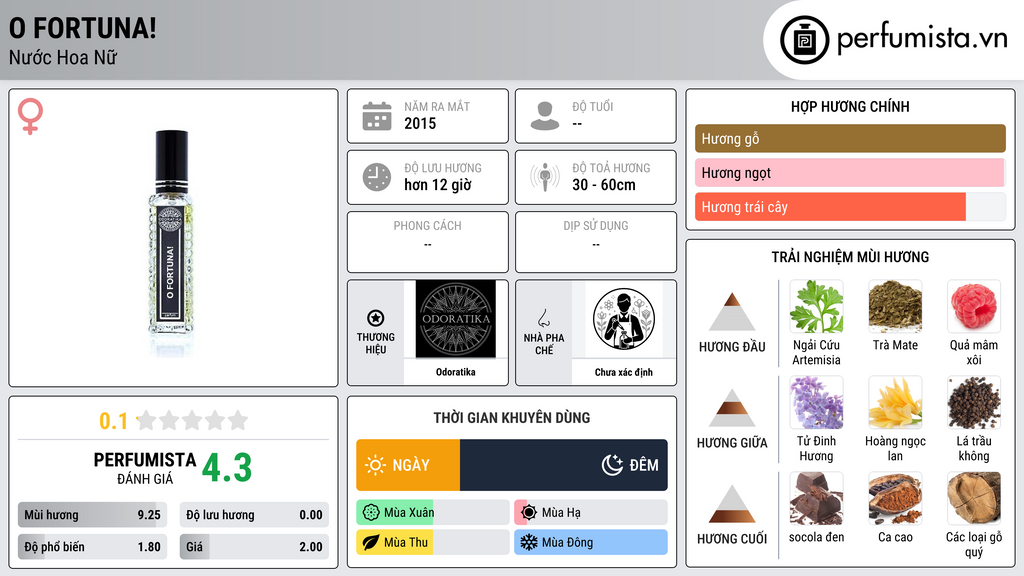Open the Quả mâm xôi raspberry image

[x=974, y=307]
